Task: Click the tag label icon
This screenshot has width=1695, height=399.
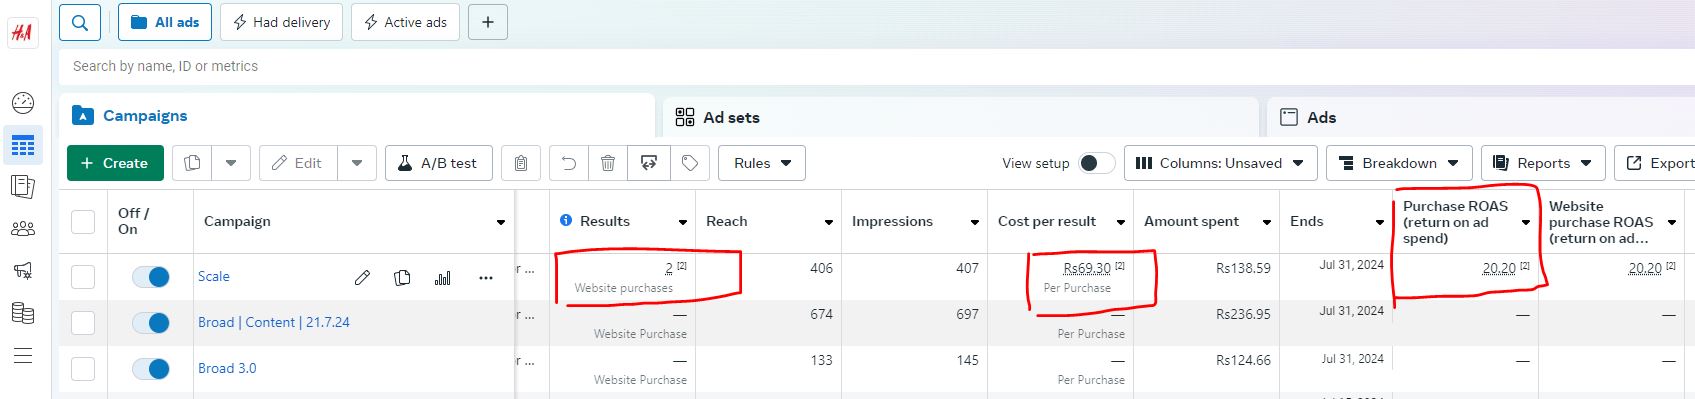Action: pyautogui.click(x=690, y=163)
